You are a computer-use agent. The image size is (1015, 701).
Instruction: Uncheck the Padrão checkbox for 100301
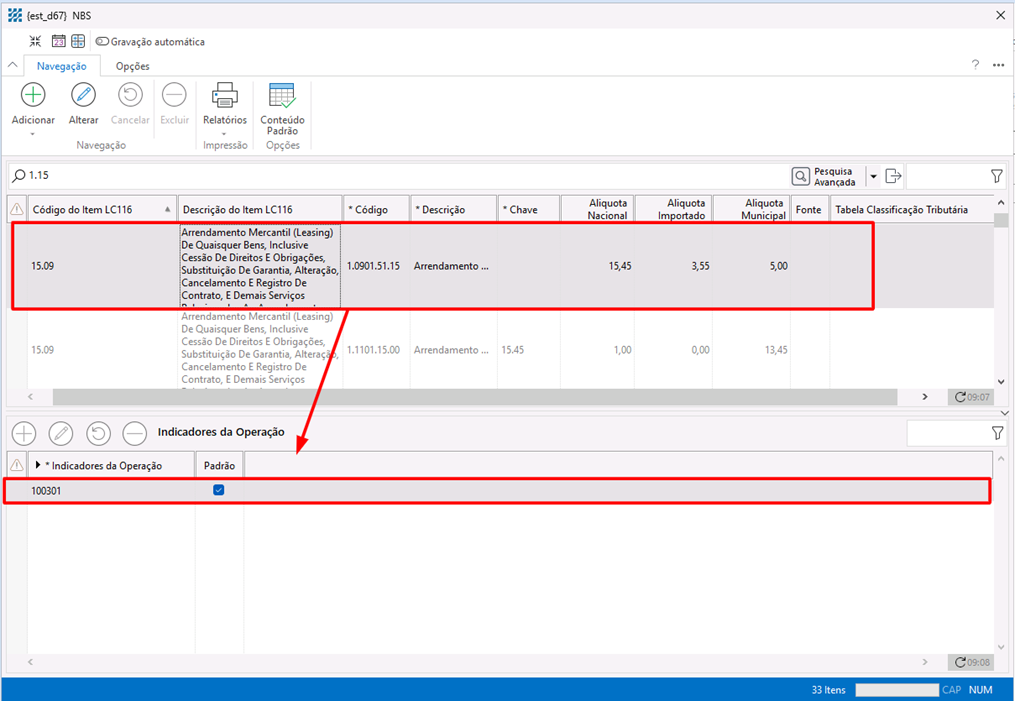219,490
